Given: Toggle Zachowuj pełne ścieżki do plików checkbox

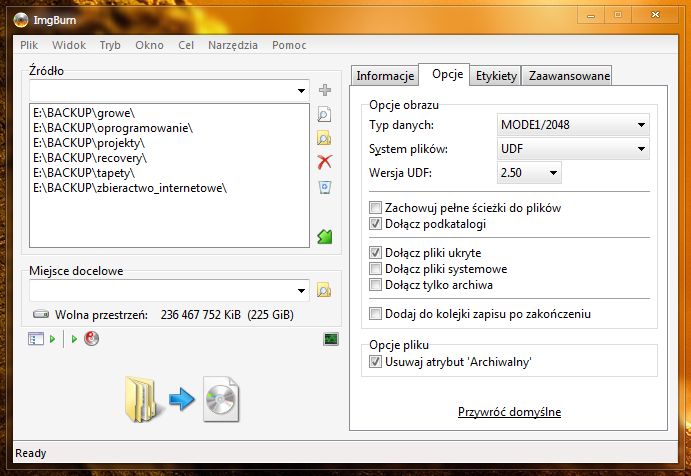Looking at the screenshot, I should tap(375, 208).
